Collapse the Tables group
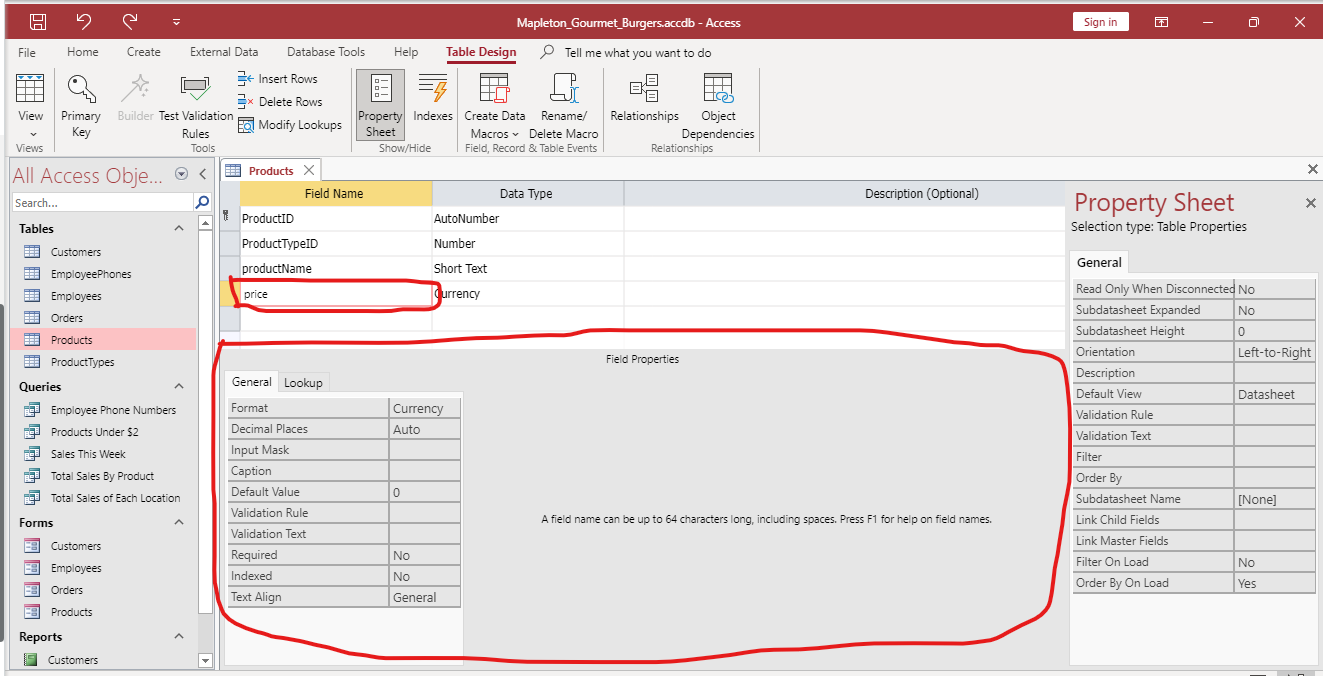The image size is (1323, 676). pos(179,229)
